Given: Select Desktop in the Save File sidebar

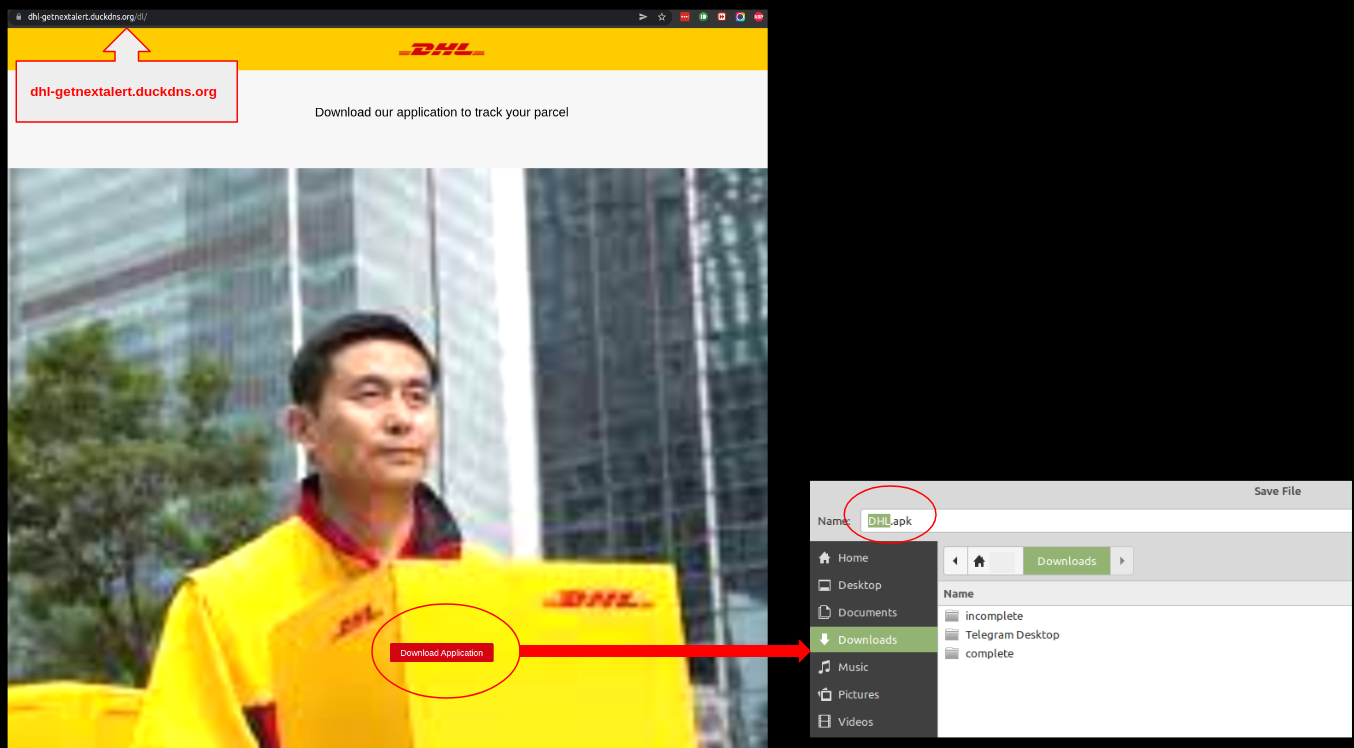Looking at the screenshot, I should (x=874, y=585).
